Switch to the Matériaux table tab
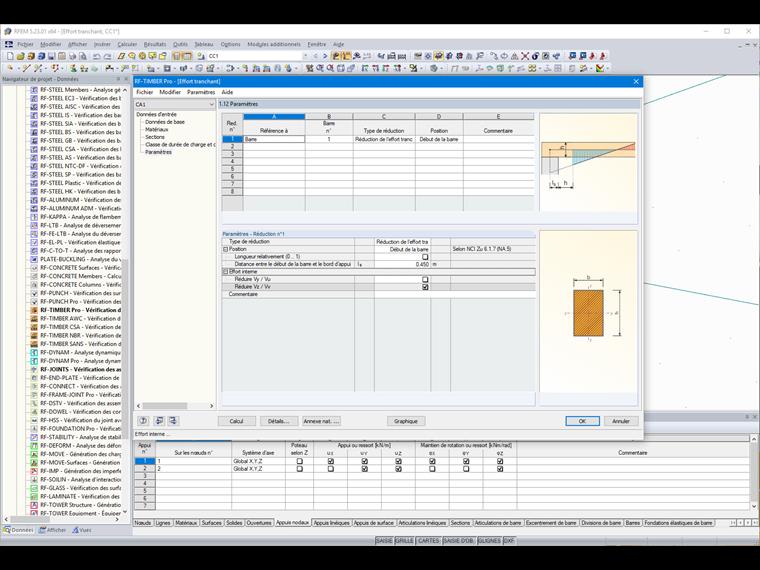Screen dimensions: 760x570 (x=186, y=523)
